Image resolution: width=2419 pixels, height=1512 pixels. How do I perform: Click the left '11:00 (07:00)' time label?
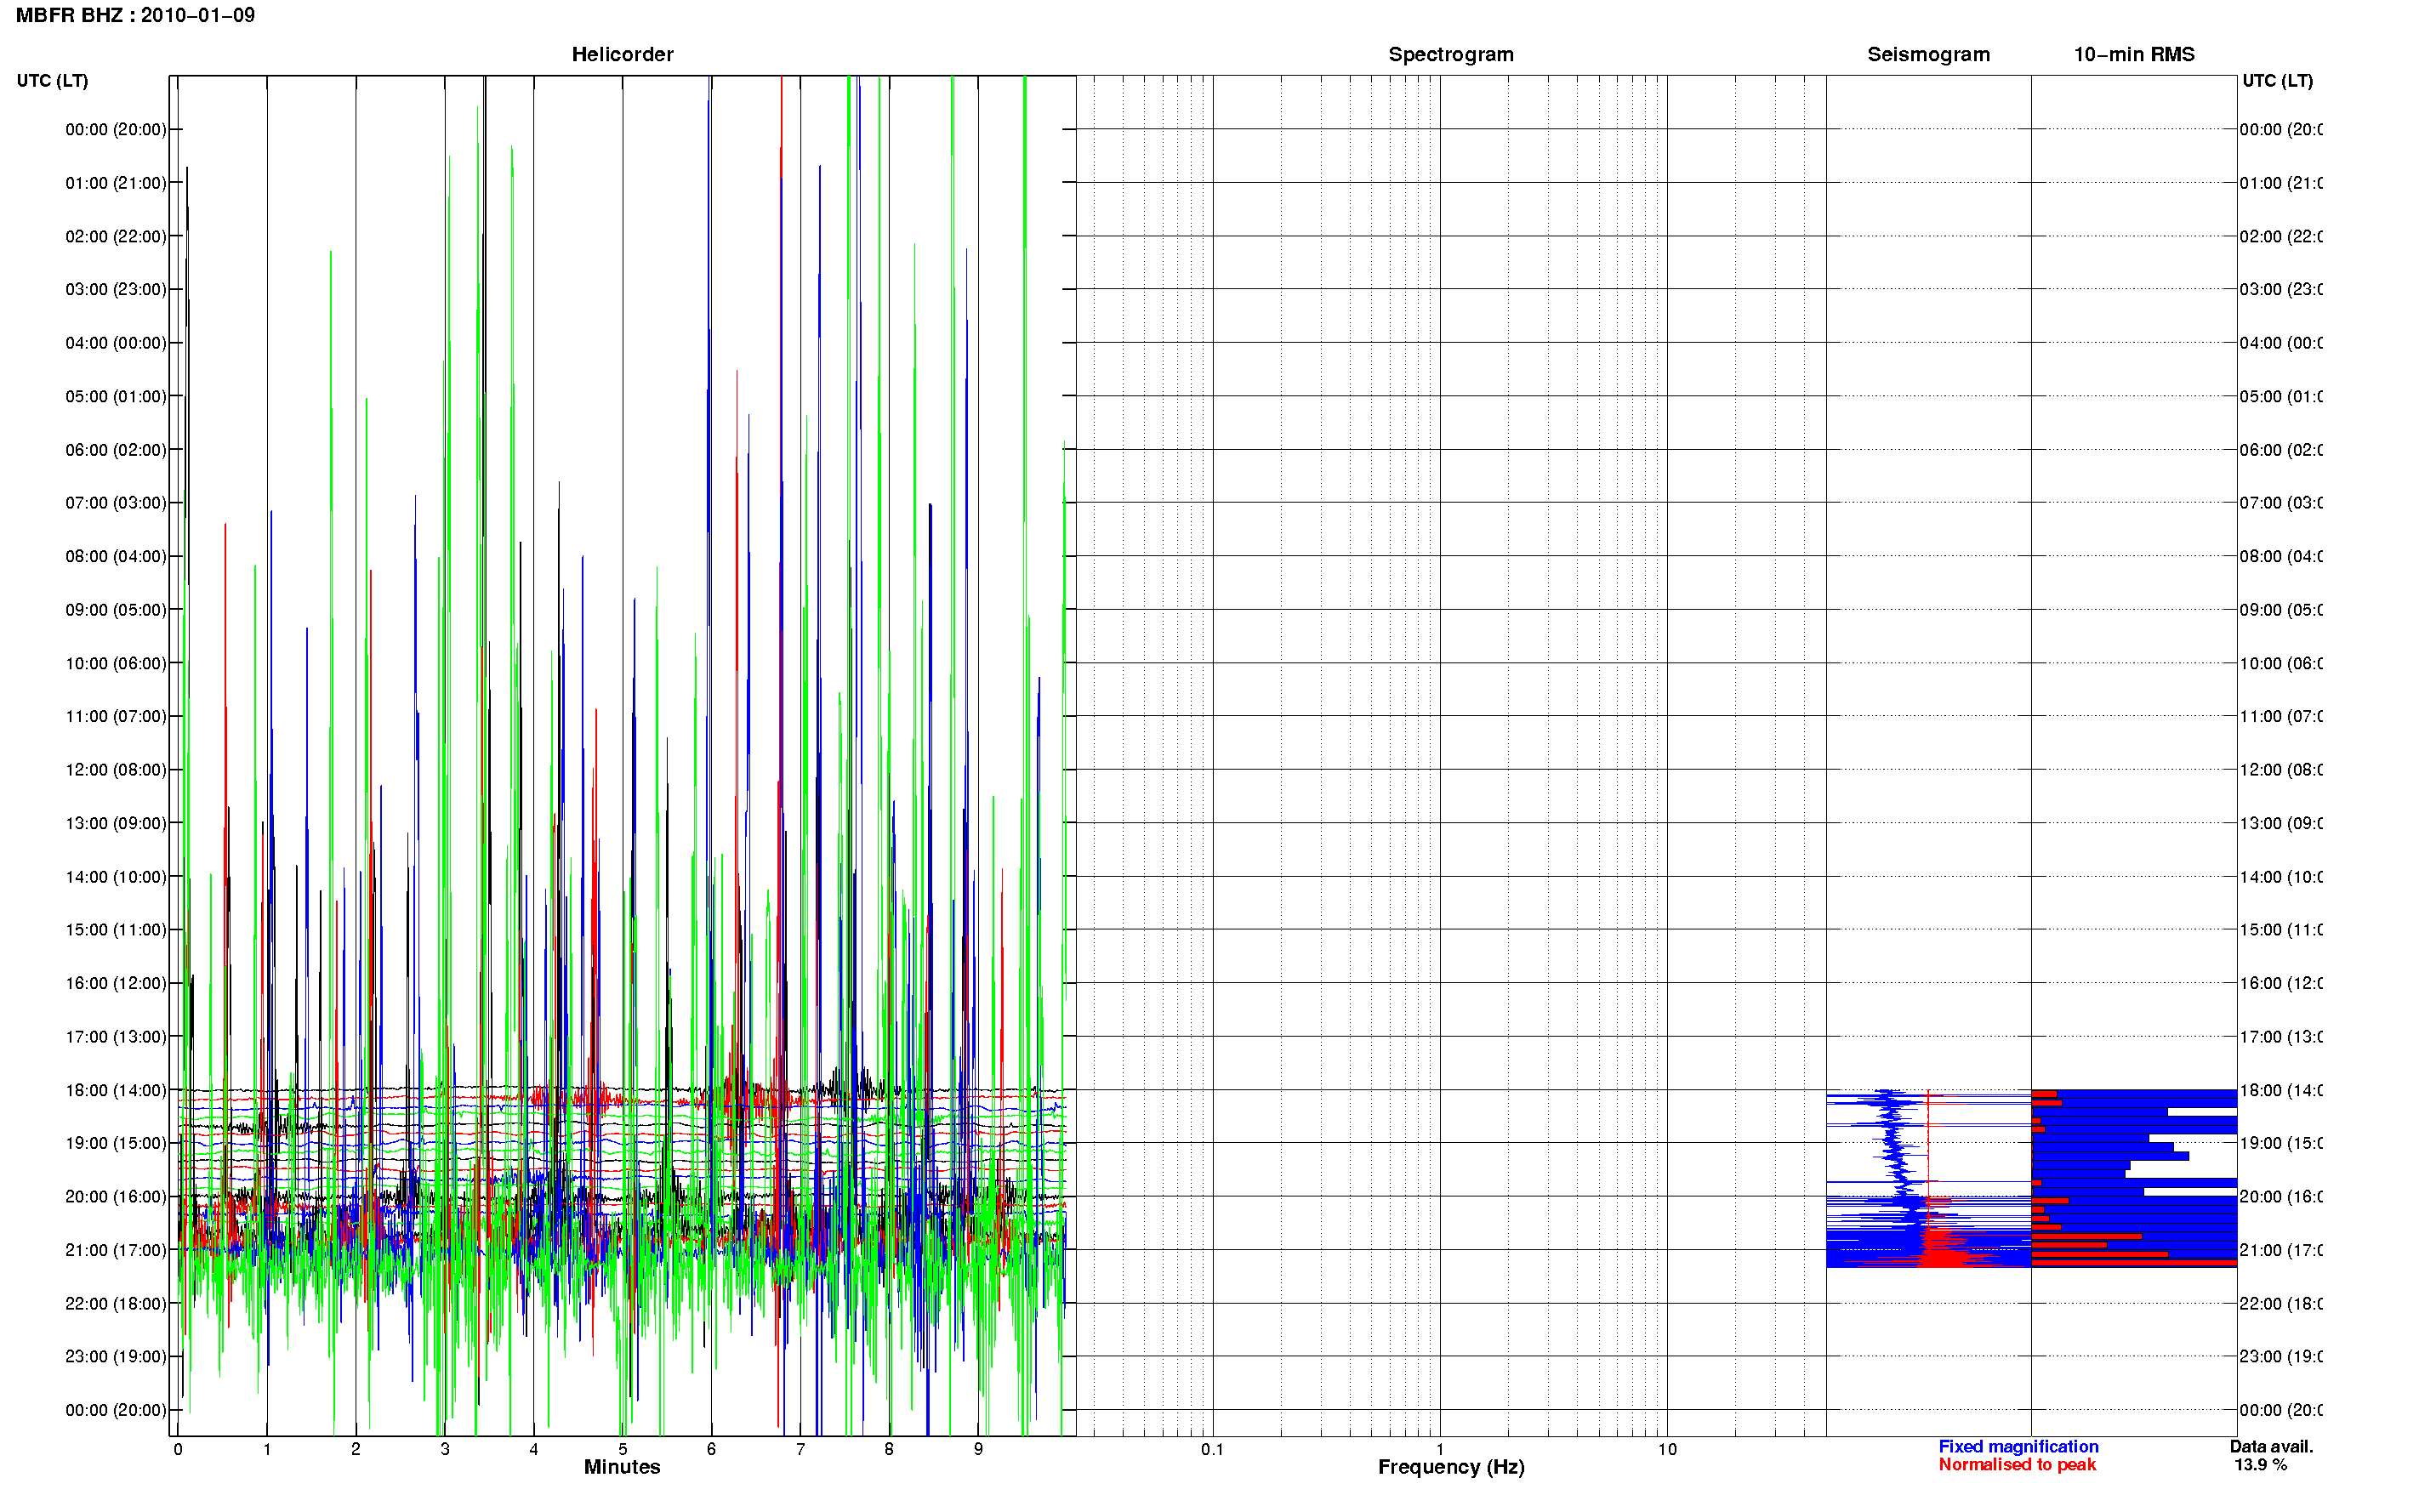pyautogui.click(x=116, y=716)
